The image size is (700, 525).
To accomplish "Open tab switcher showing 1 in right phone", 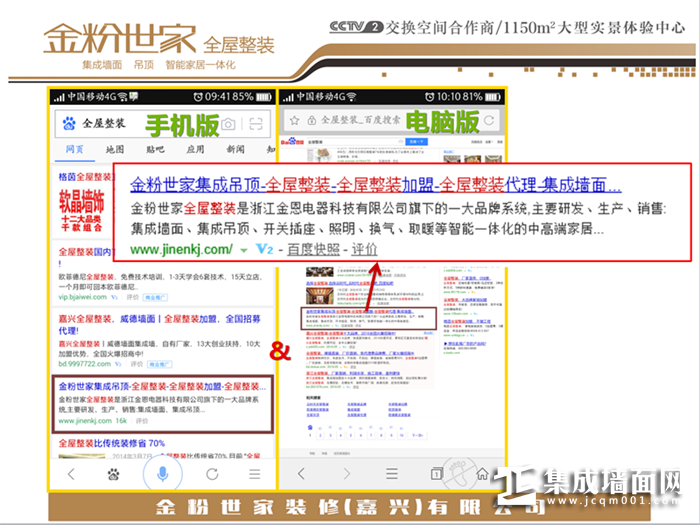I will click(x=437, y=473).
